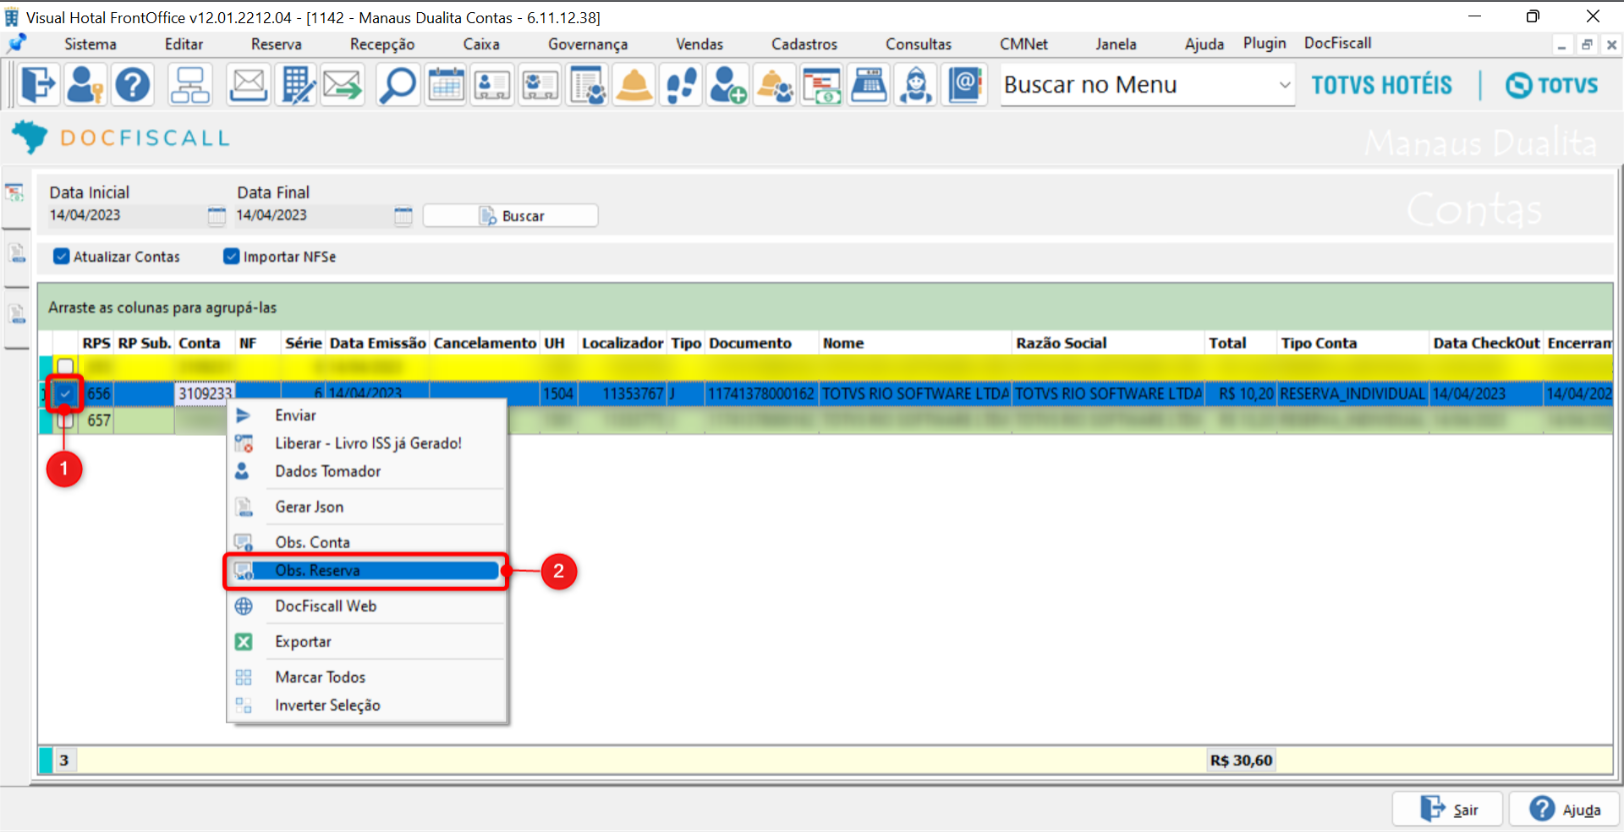The image size is (1624, 832).
Task: Check the checkbox on the yellow row
Action: click(65, 367)
